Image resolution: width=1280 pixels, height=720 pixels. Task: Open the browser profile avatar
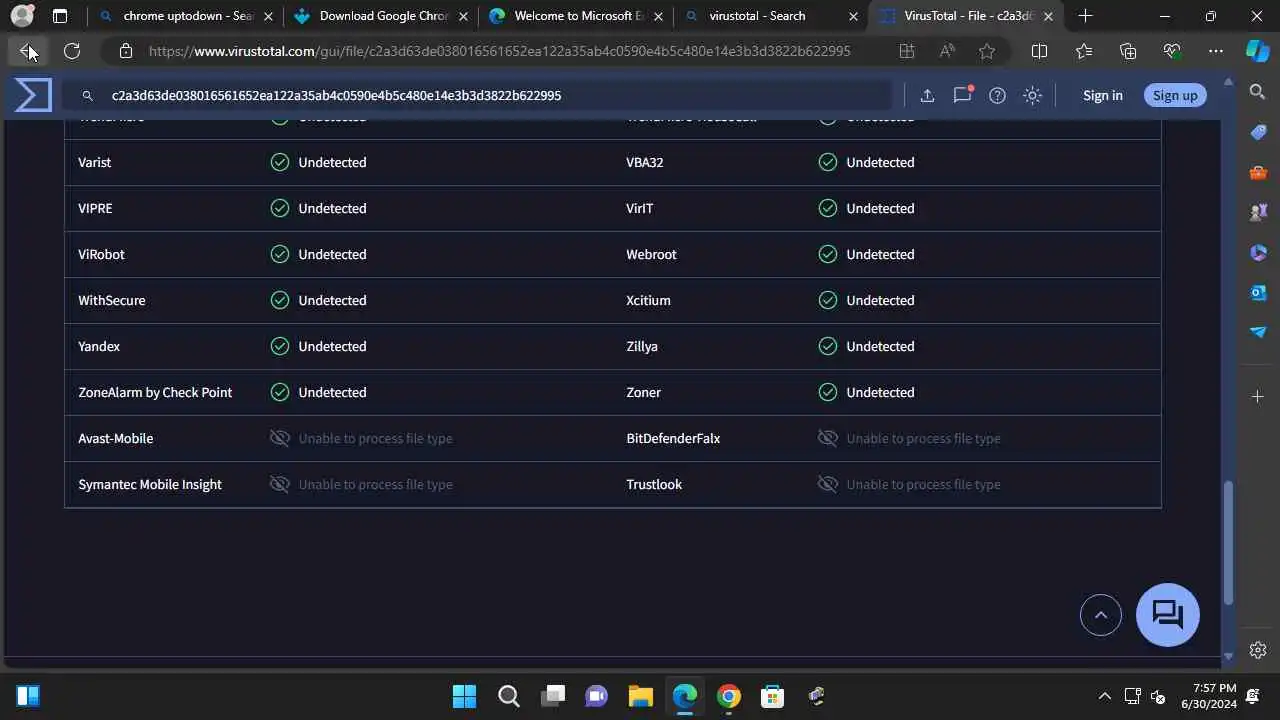tap(22, 16)
